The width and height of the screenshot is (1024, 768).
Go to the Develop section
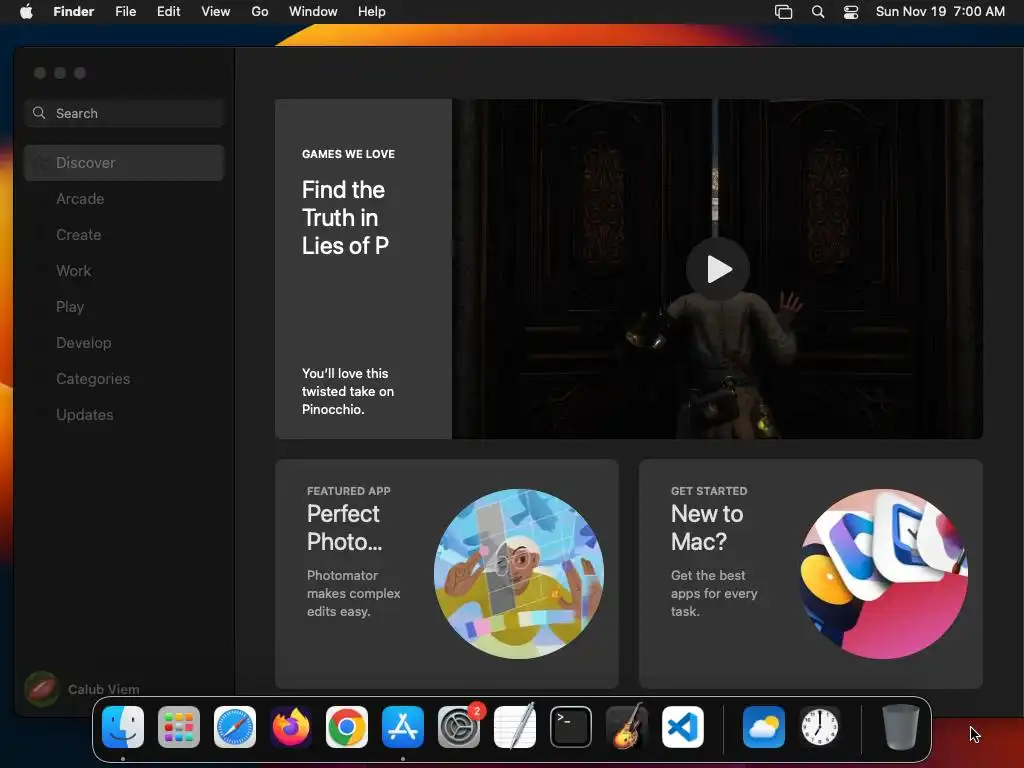coord(124,343)
